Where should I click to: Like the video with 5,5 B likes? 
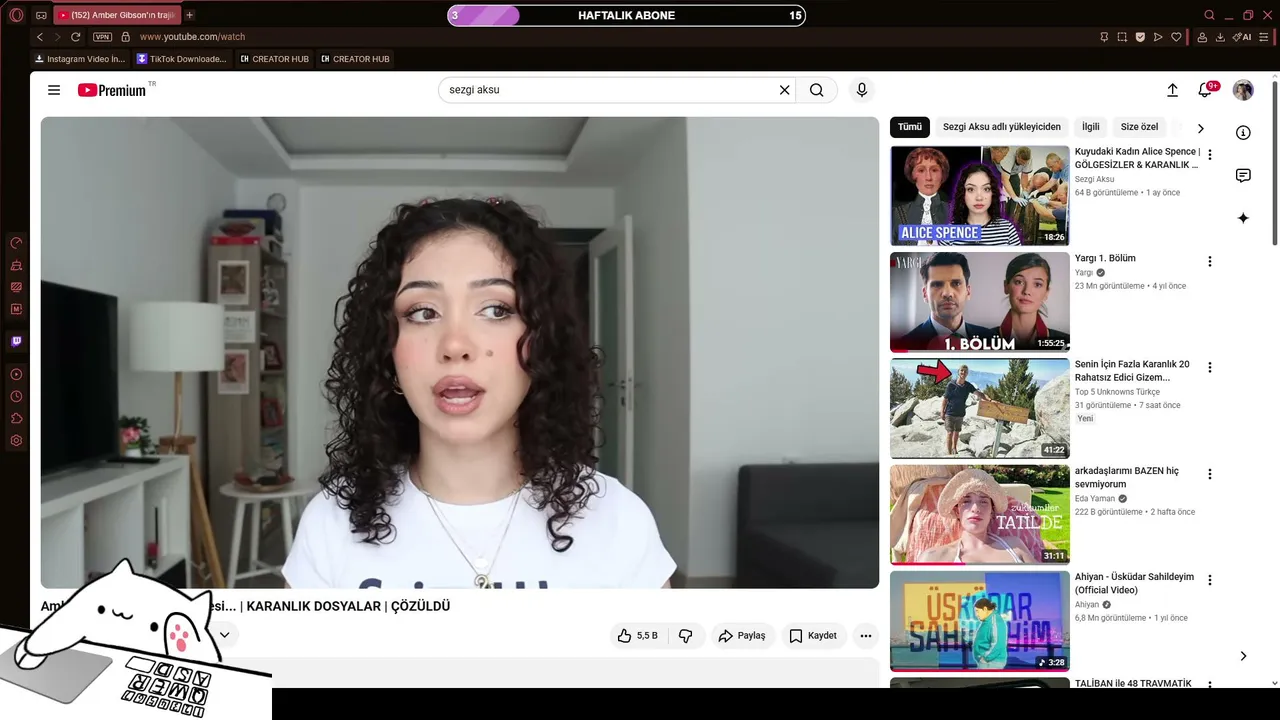click(x=637, y=636)
